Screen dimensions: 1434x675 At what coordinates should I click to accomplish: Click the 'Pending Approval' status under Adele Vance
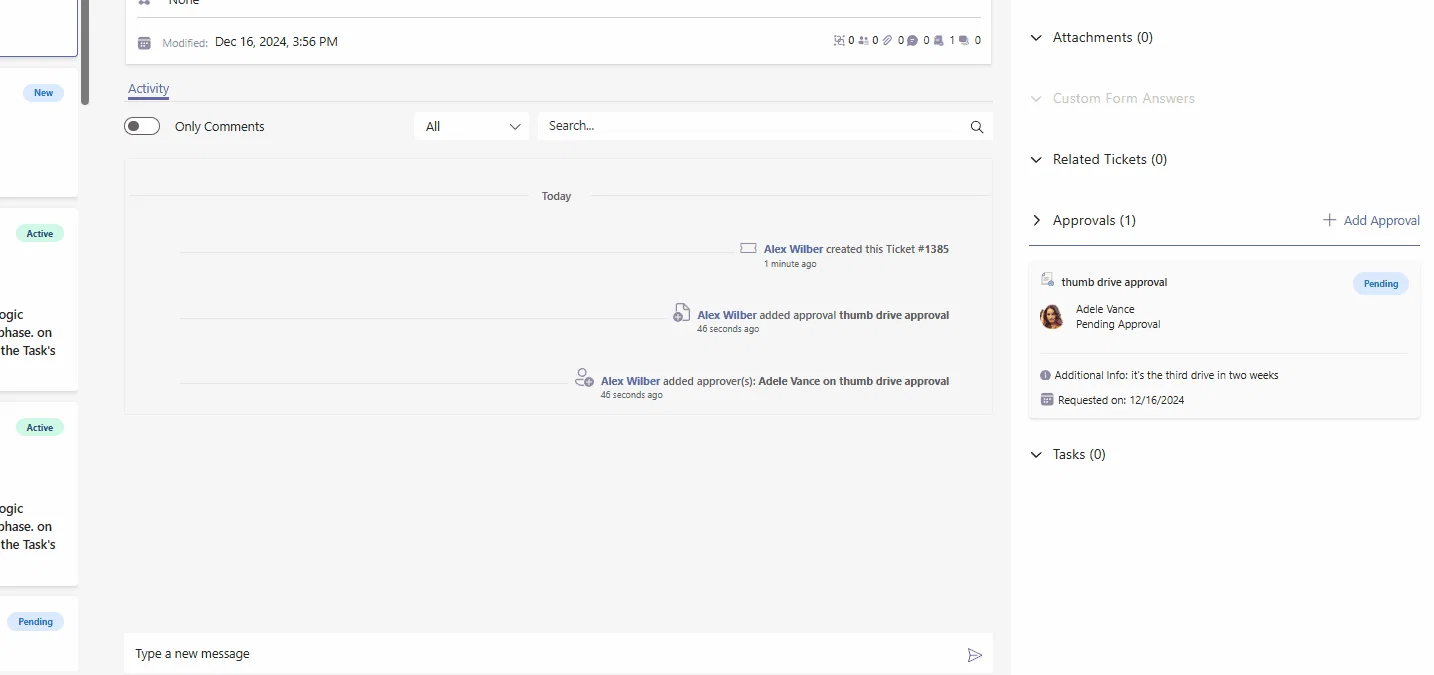pyautogui.click(x=1118, y=325)
